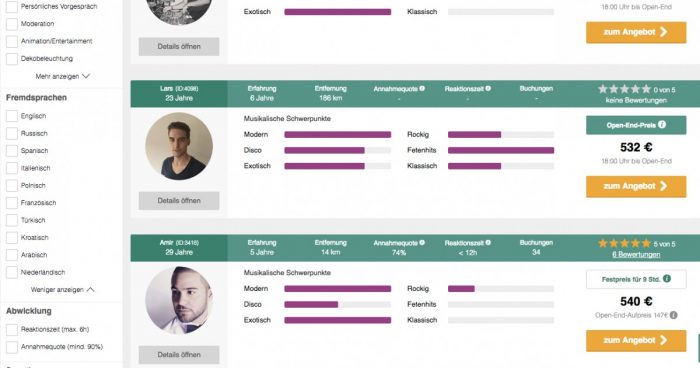Collapse languages with Weniger anzeigen
Screen dimensions: 700x368
62,290
